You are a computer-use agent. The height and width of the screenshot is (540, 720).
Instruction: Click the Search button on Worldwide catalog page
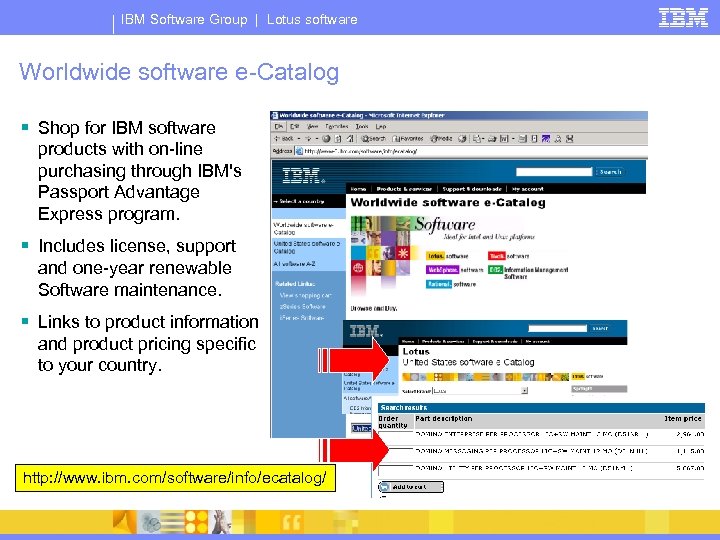tap(610, 172)
